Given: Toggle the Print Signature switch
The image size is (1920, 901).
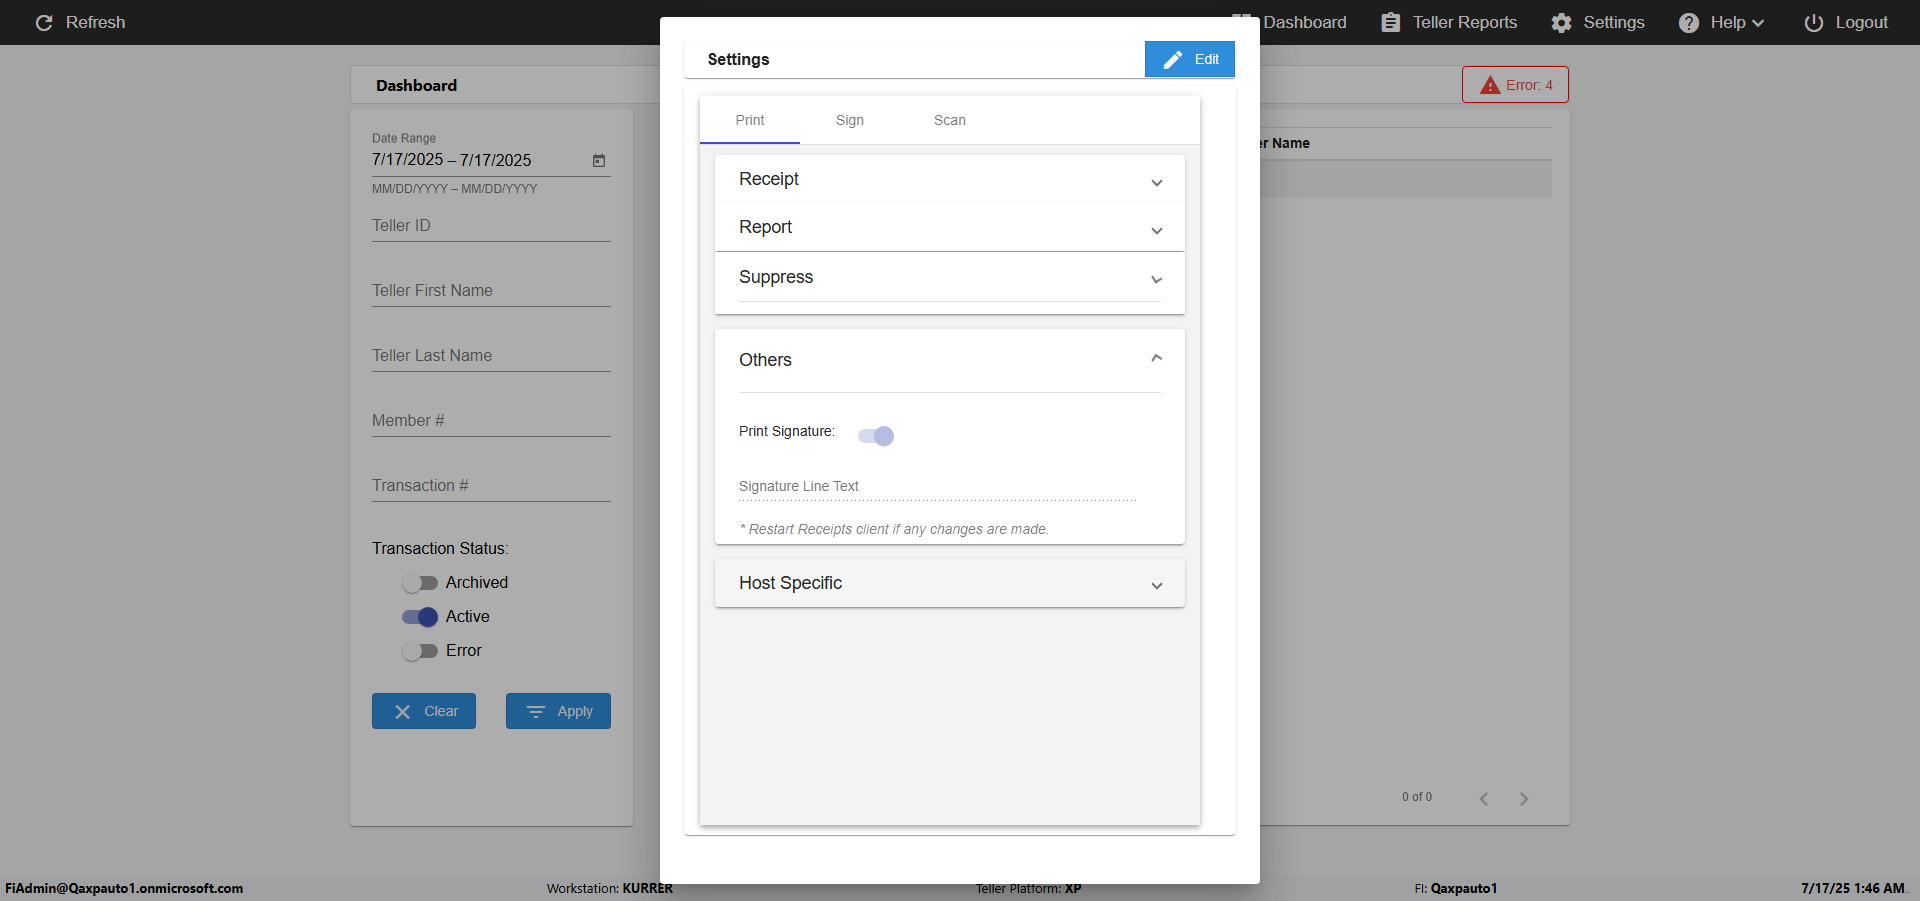Looking at the screenshot, I should click(876, 435).
